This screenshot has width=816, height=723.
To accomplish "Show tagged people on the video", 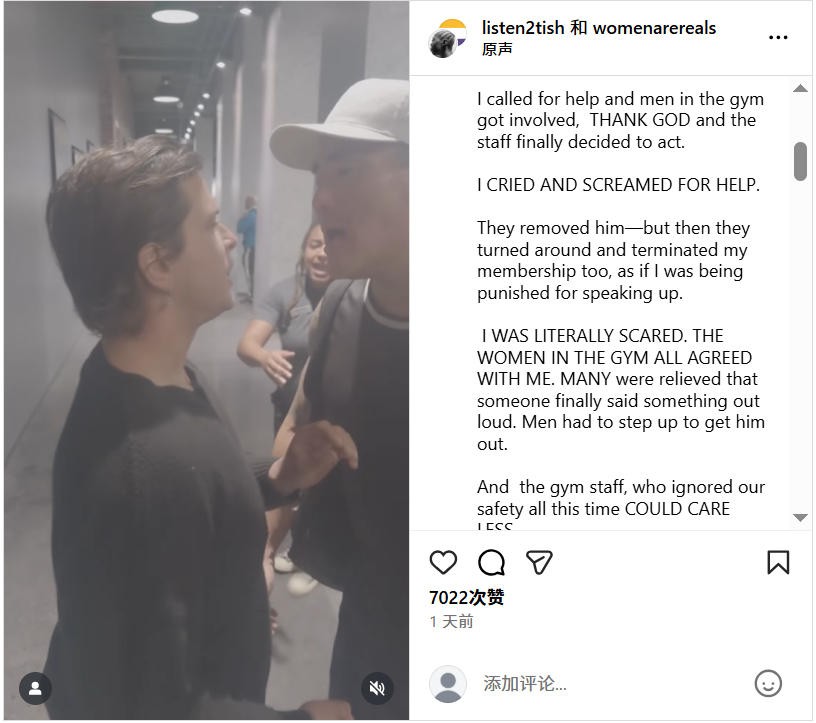I will [35, 688].
